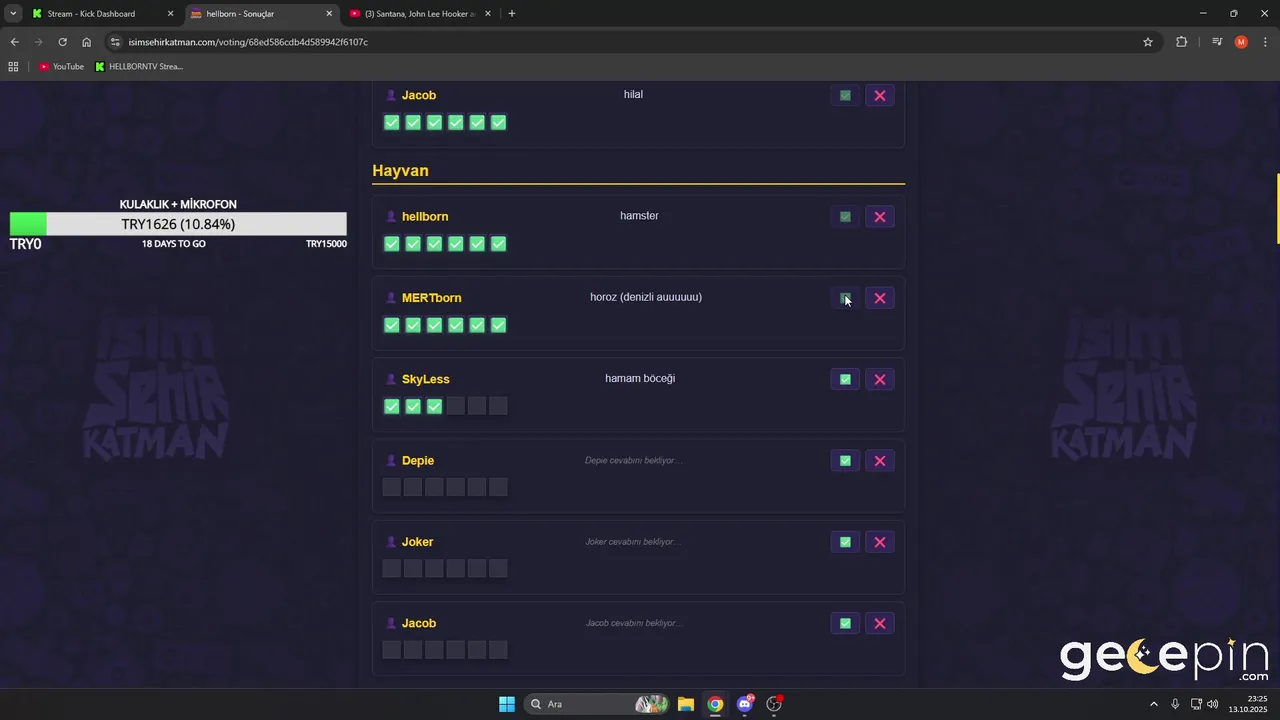Approve the Hayvan section Jacob answer checkmark

point(845,623)
